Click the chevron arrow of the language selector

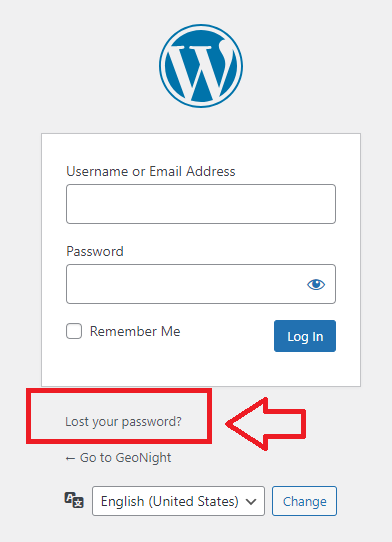tap(251, 502)
